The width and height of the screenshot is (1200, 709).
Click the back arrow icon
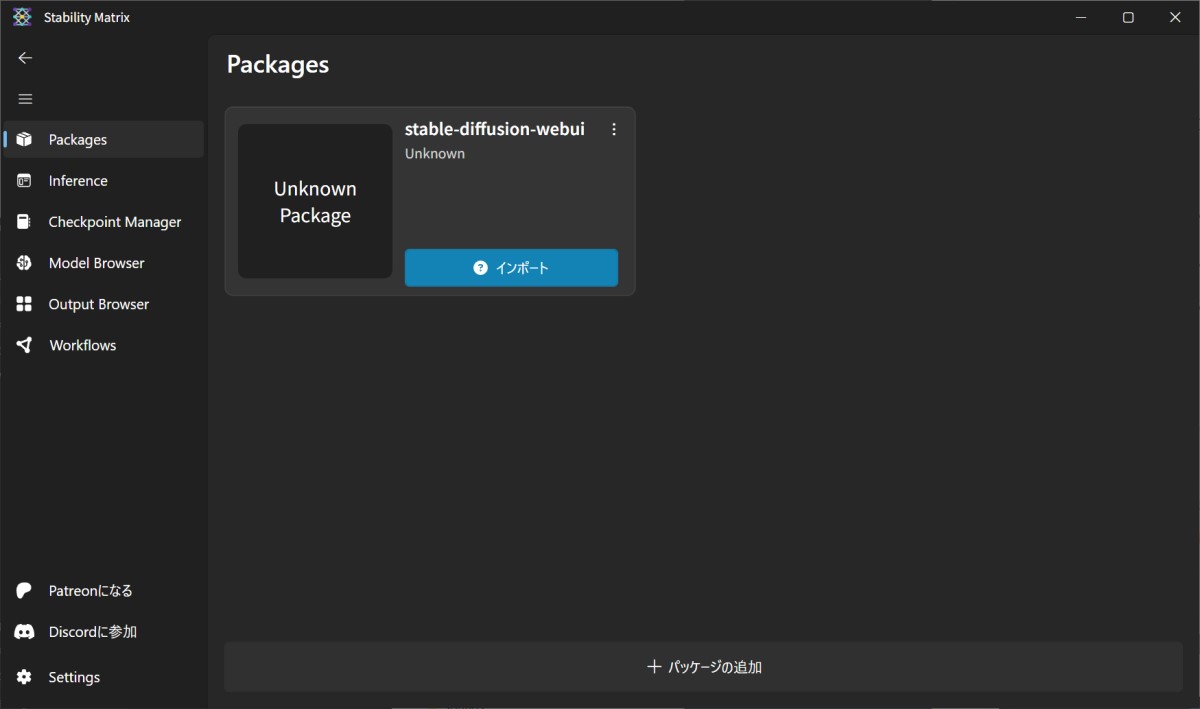click(x=25, y=58)
